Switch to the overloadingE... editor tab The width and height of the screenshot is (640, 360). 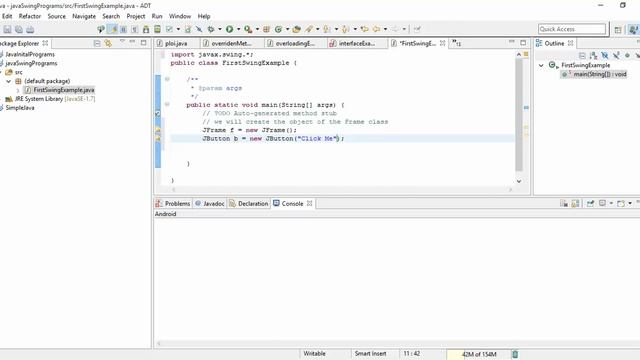[295, 43]
